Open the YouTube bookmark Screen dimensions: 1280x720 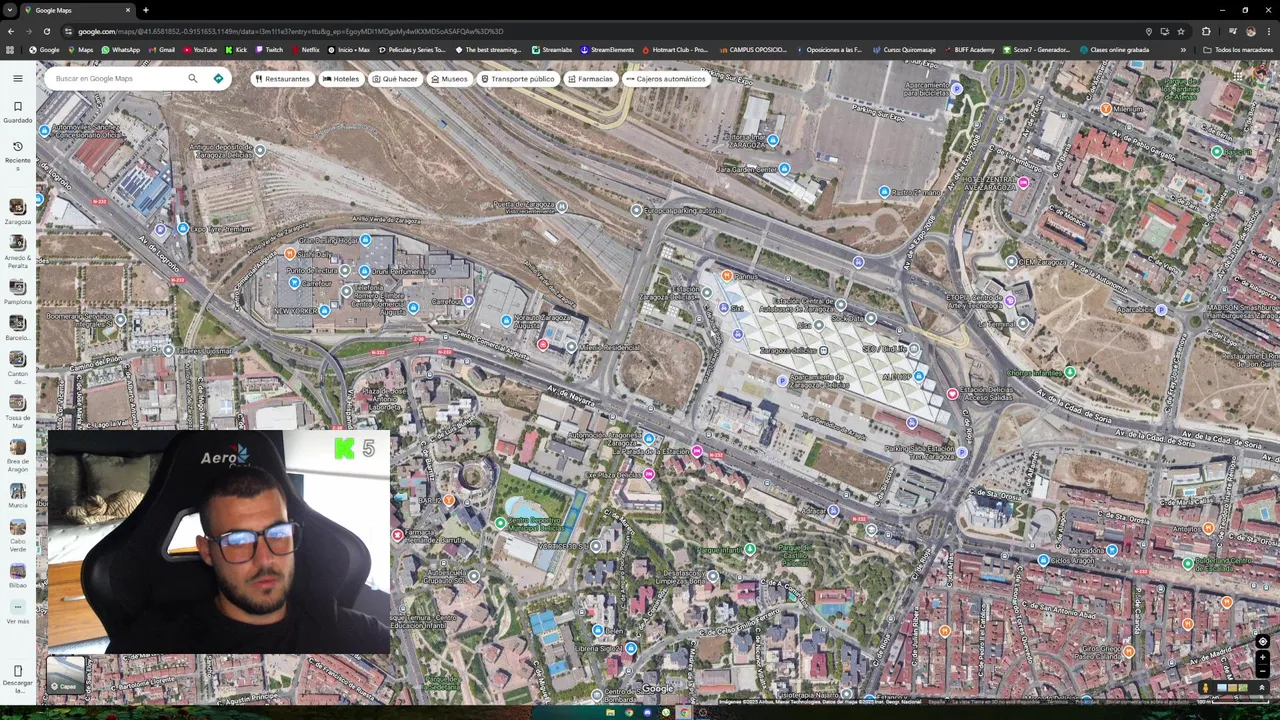200,50
